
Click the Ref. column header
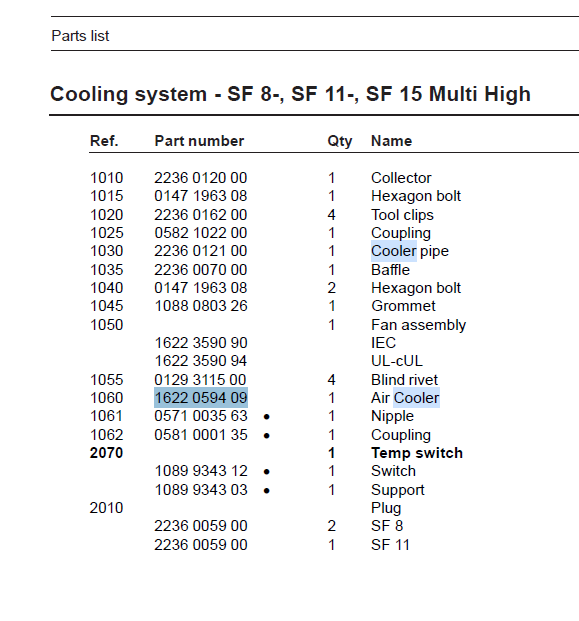pos(104,141)
